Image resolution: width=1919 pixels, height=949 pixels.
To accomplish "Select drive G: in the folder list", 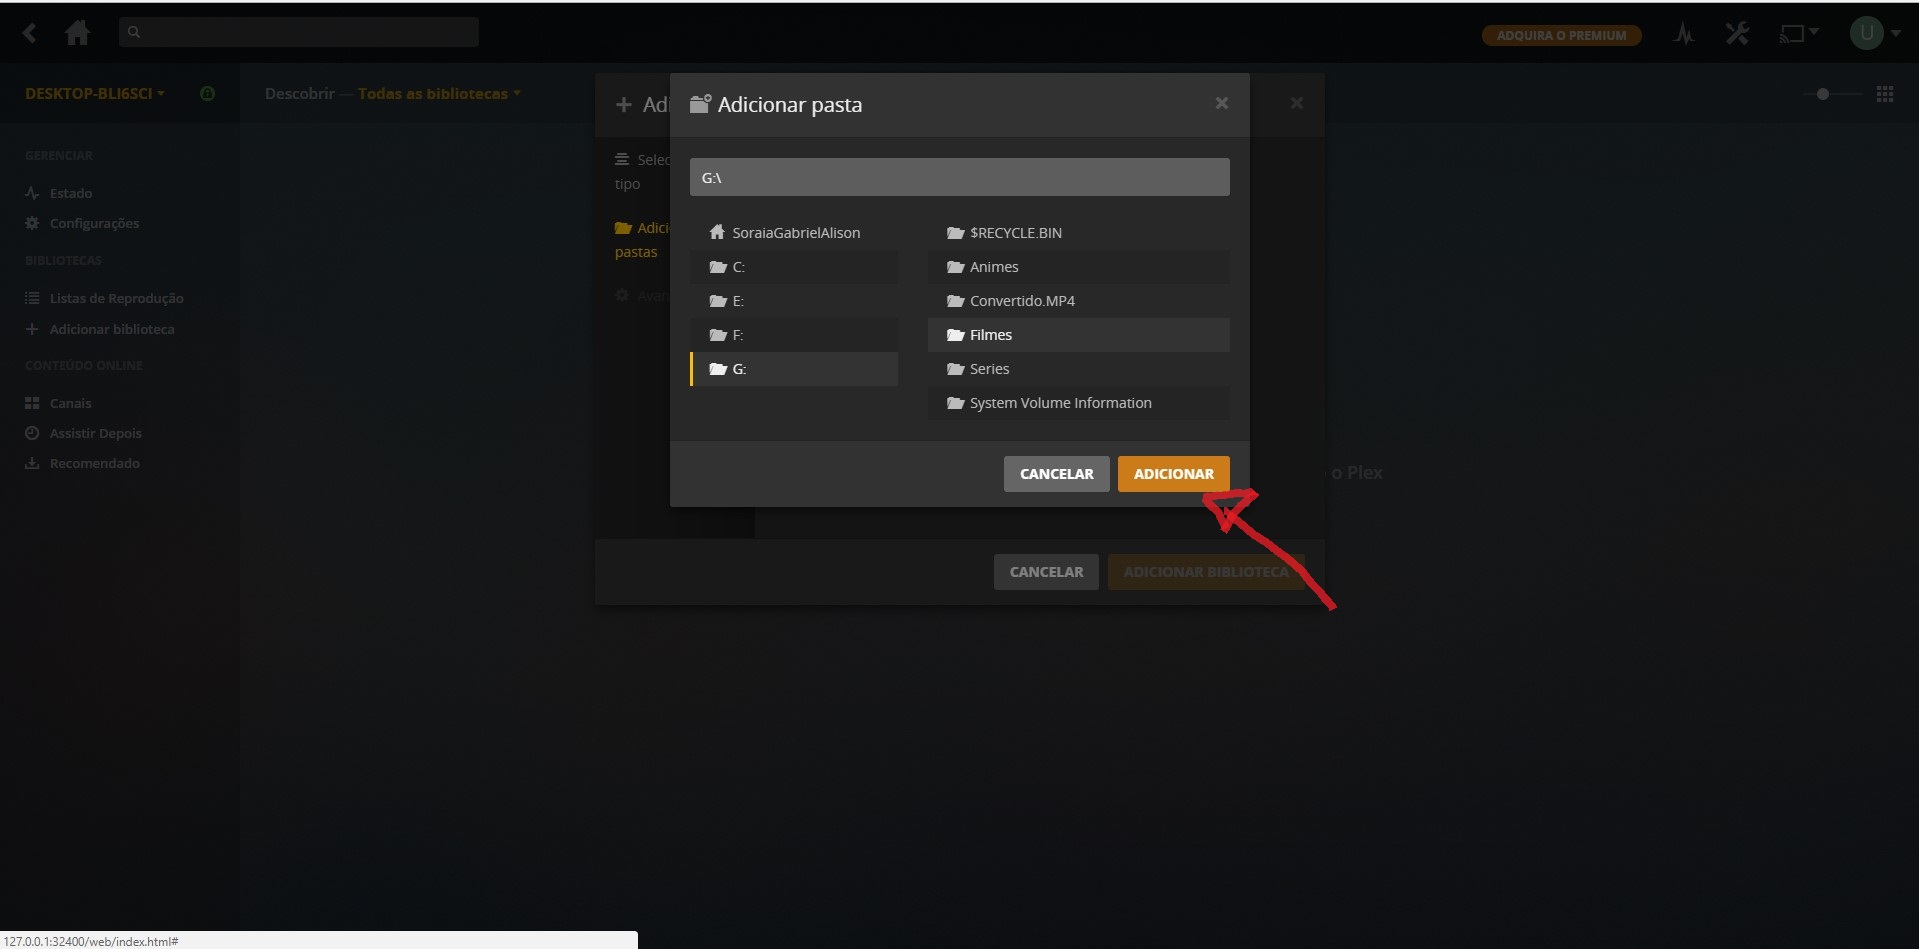I will (794, 369).
